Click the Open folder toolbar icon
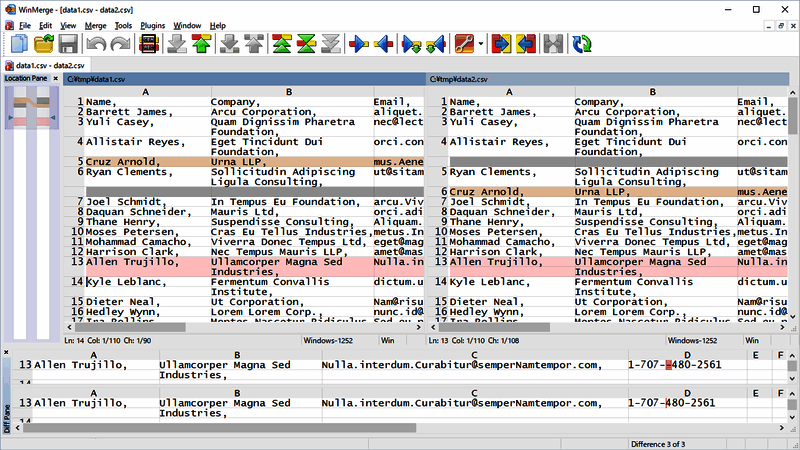 pyautogui.click(x=44, y=43)
